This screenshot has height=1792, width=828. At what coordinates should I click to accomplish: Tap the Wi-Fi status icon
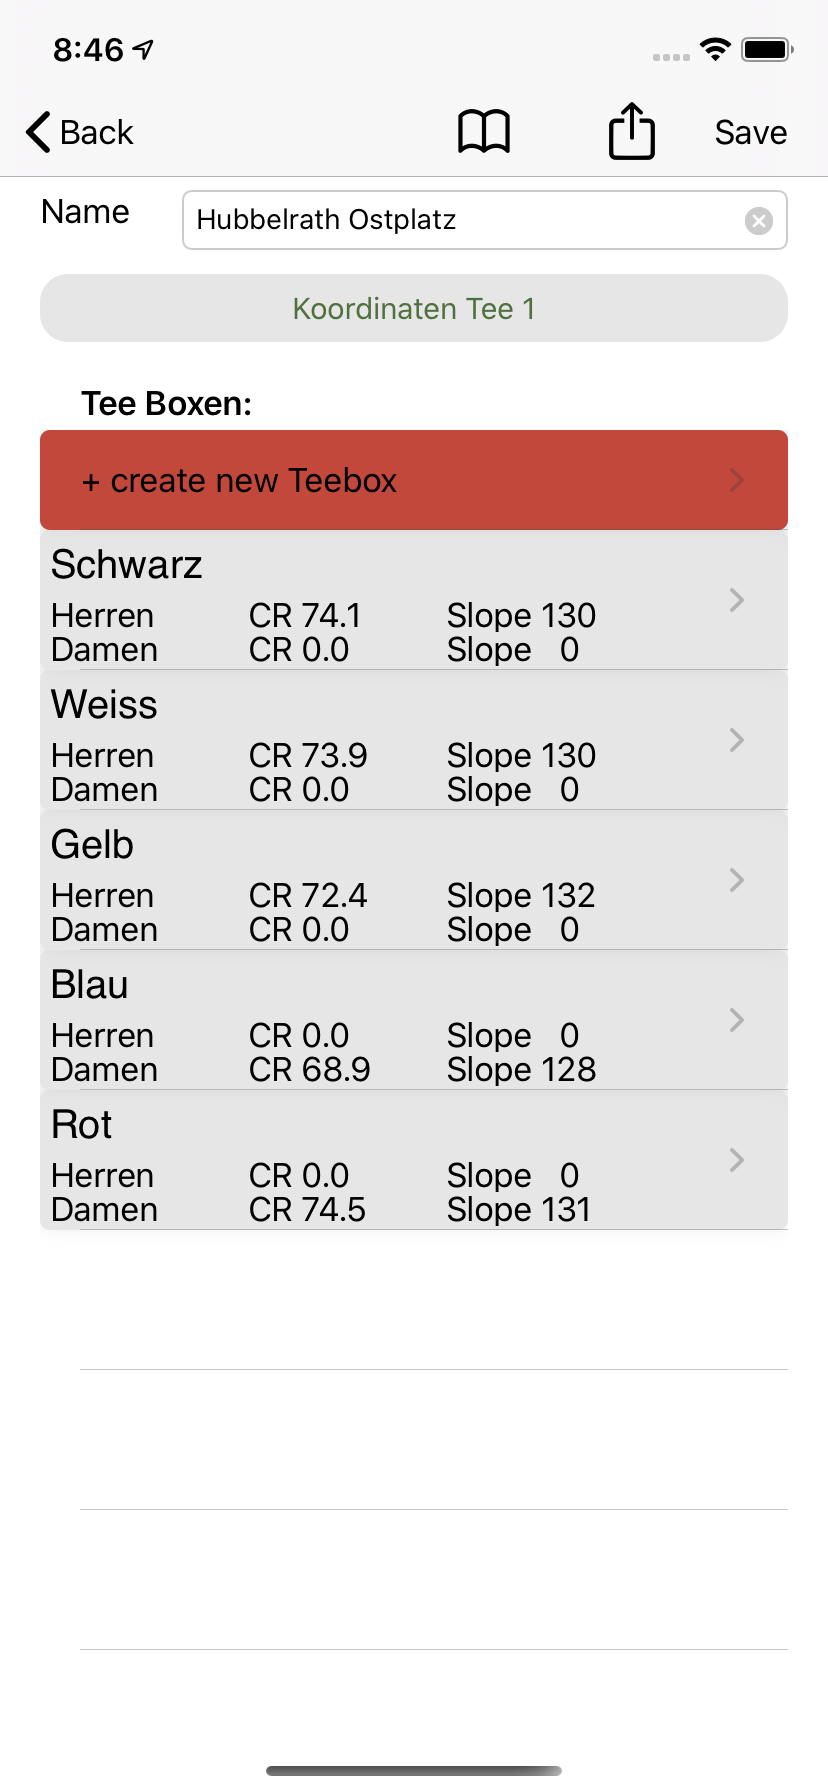point(715,49)
